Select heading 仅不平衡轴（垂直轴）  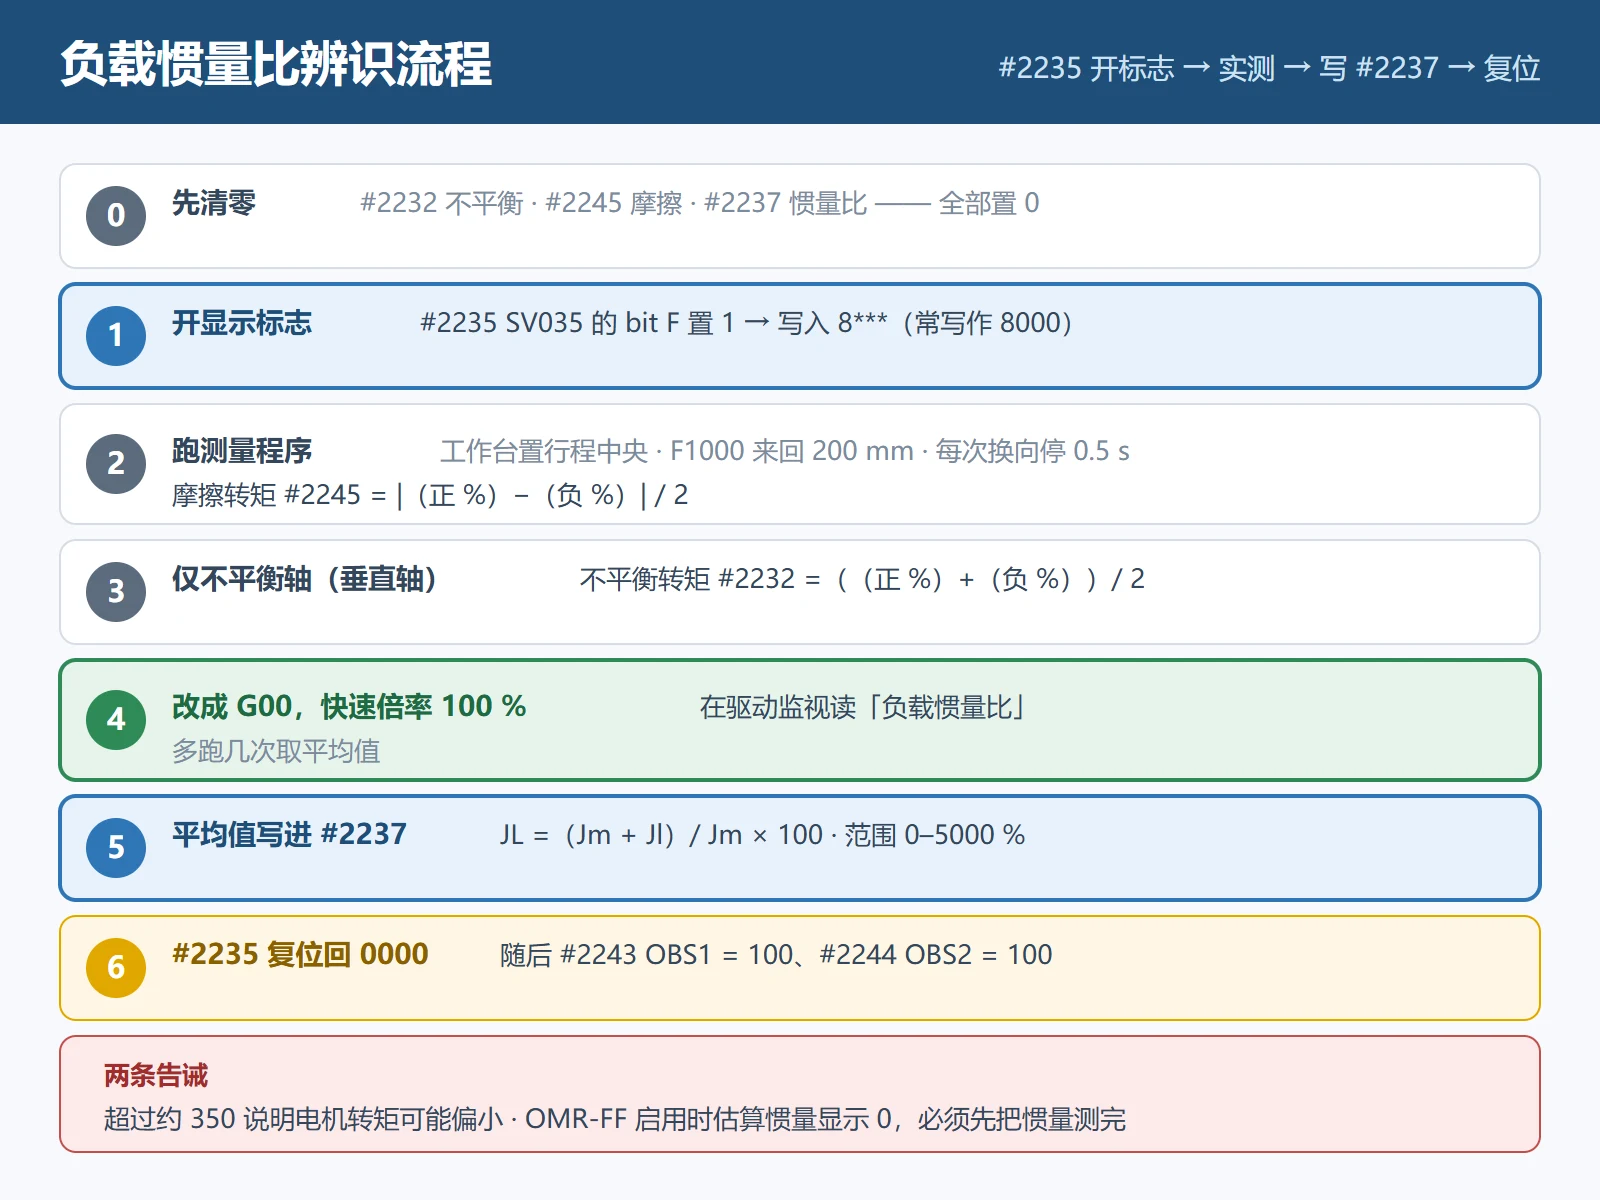[305, 579]
